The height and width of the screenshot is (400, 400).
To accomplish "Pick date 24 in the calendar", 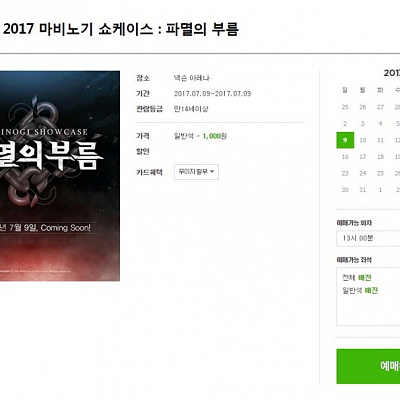I will click(363, 173).
